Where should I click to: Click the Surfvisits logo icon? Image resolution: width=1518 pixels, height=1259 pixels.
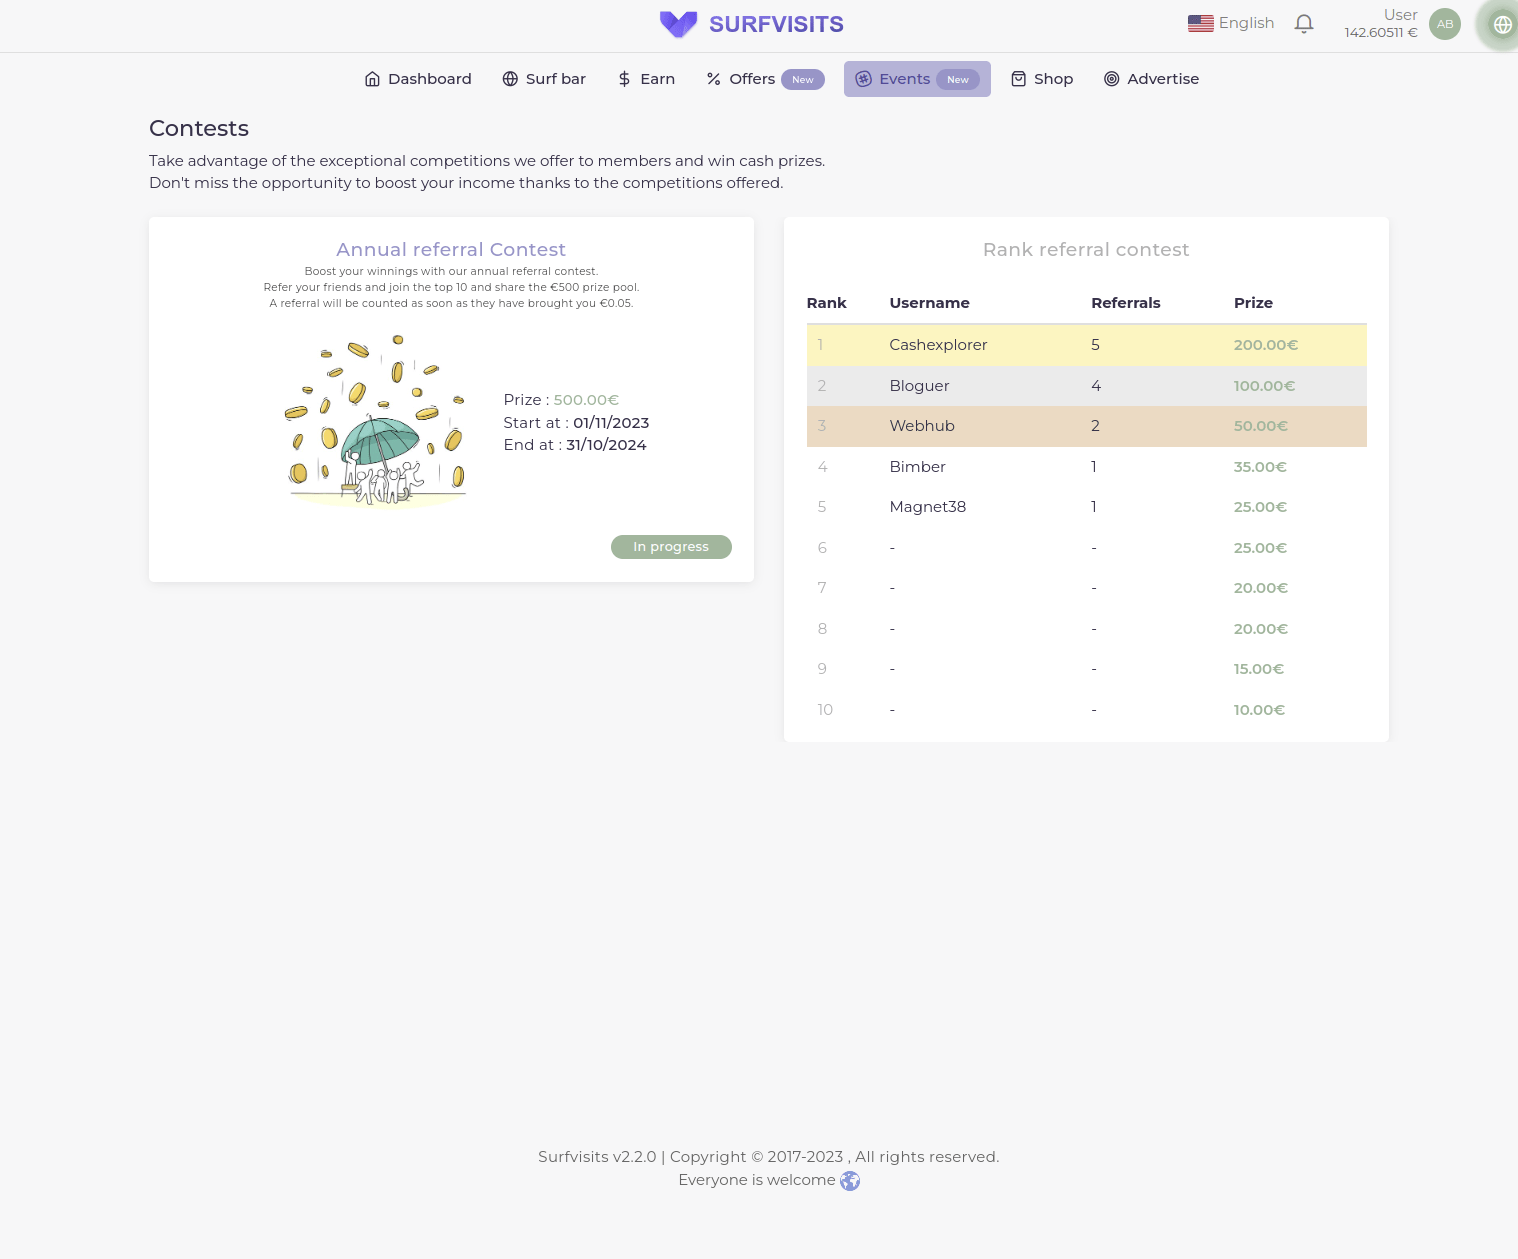678,24
